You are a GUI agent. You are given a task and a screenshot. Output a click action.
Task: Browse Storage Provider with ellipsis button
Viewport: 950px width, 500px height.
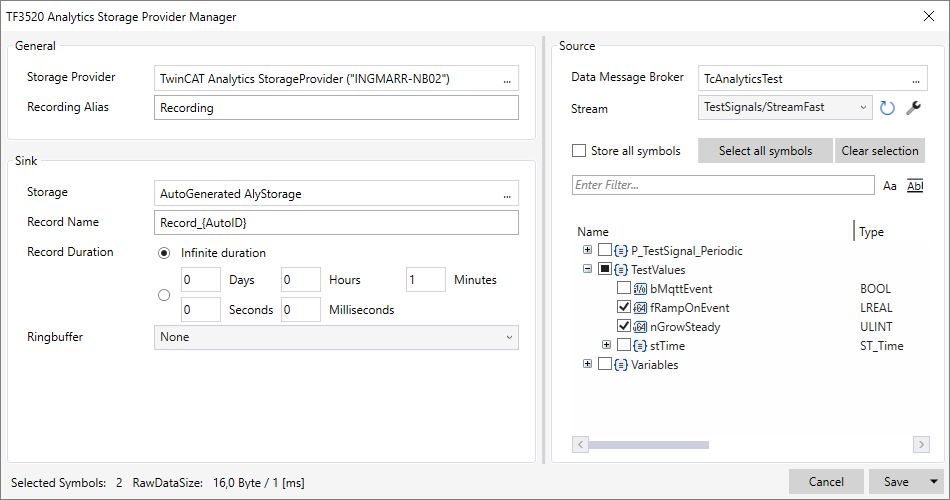[x=507, y=79]
